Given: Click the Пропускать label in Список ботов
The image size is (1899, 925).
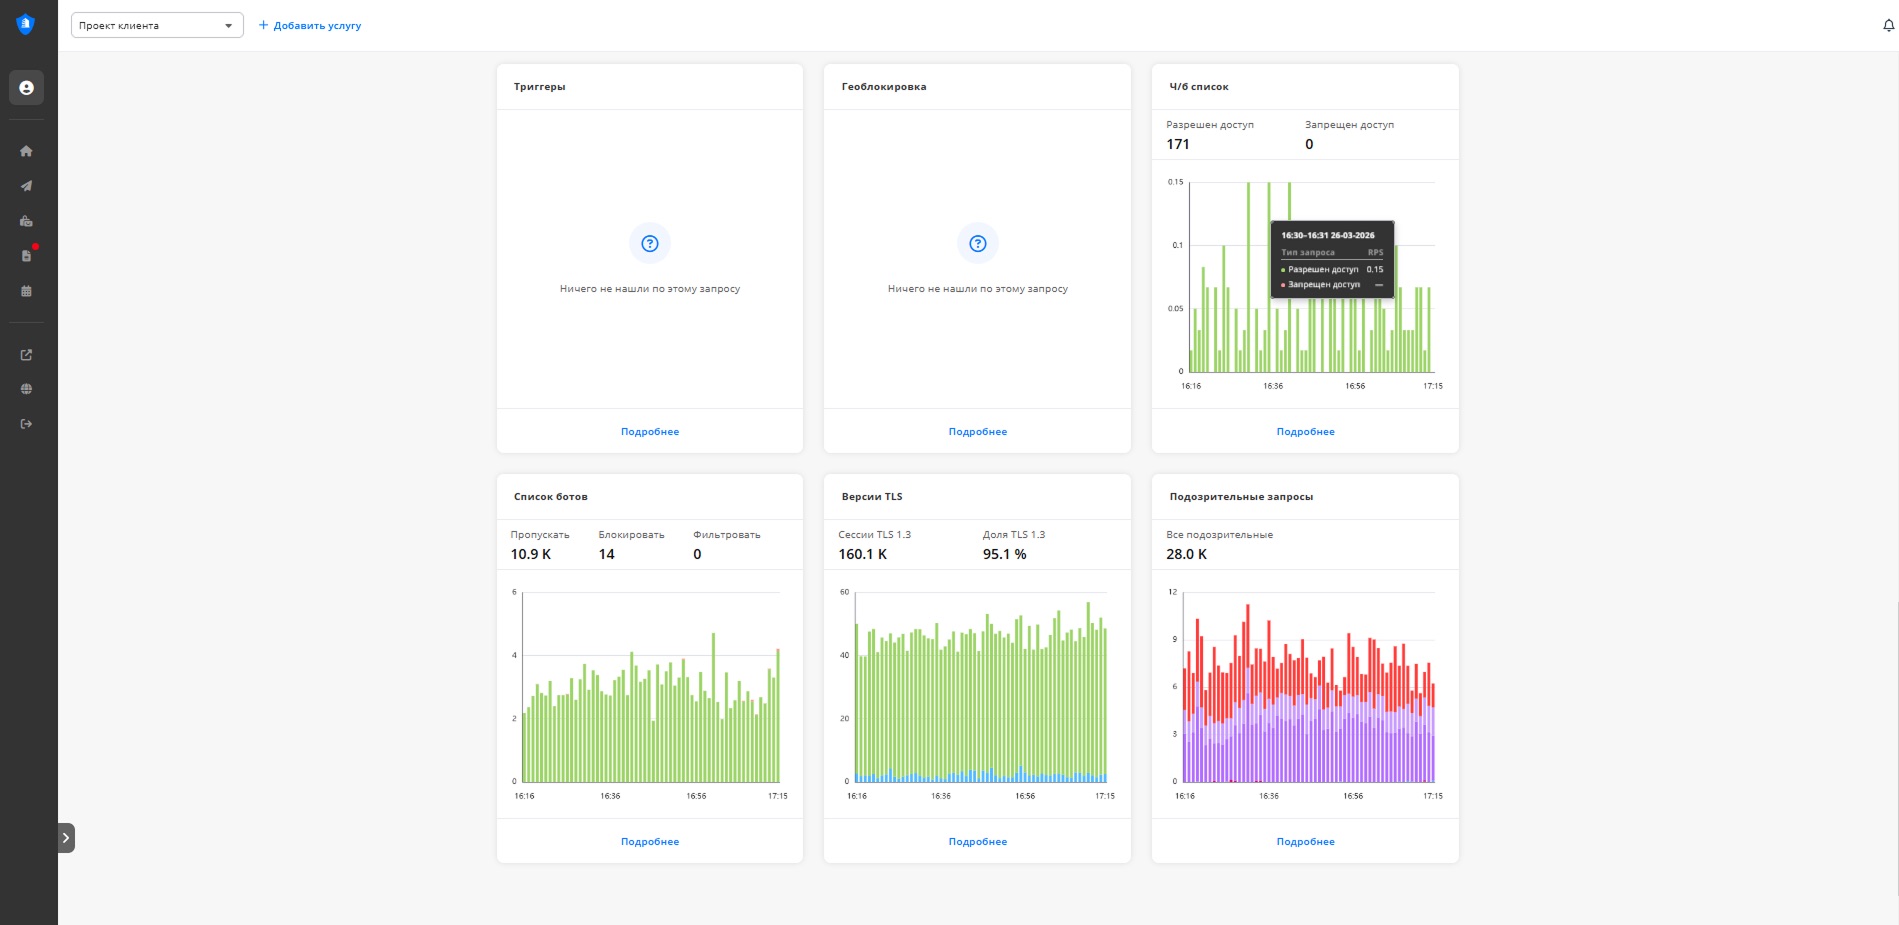Looking at the screenshot, I should 540,535.
